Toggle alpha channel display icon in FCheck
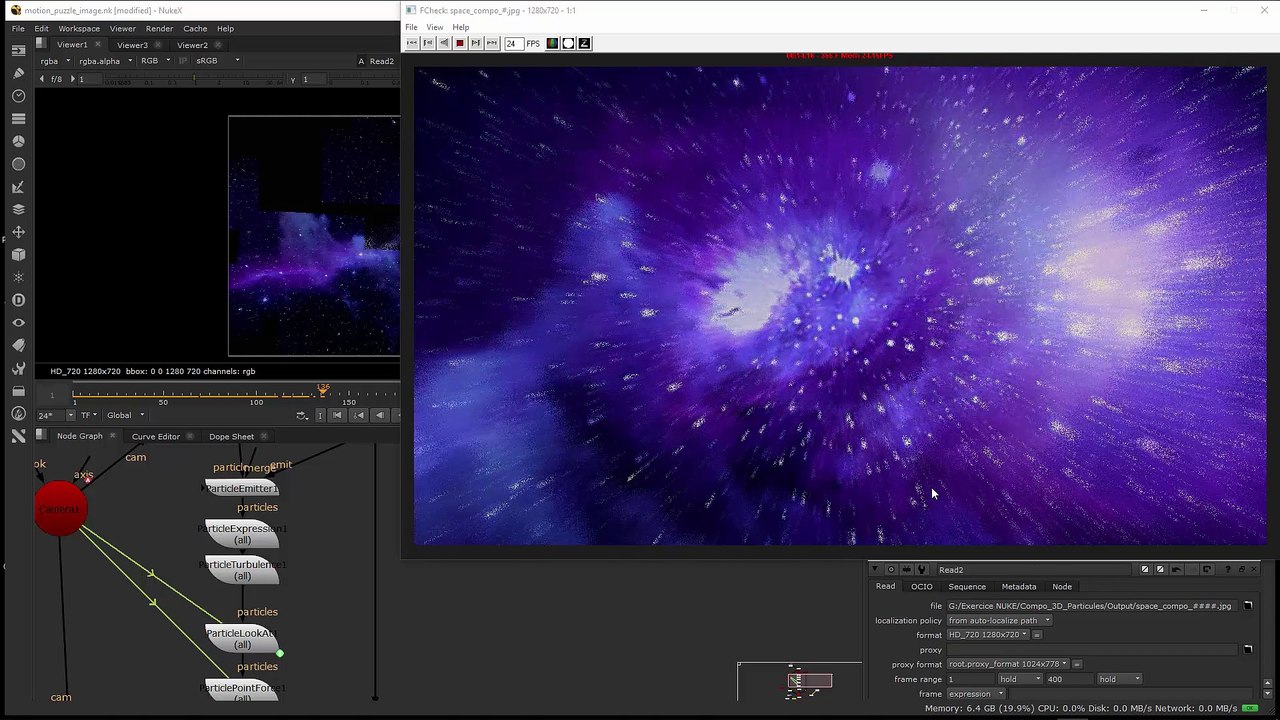The image size is (1280, 720). click(568, 43)
